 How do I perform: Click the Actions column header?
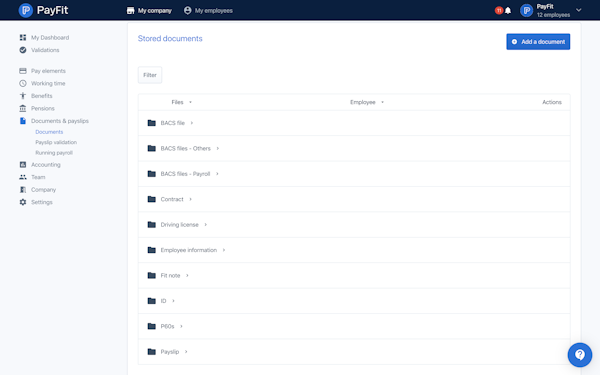552,102
